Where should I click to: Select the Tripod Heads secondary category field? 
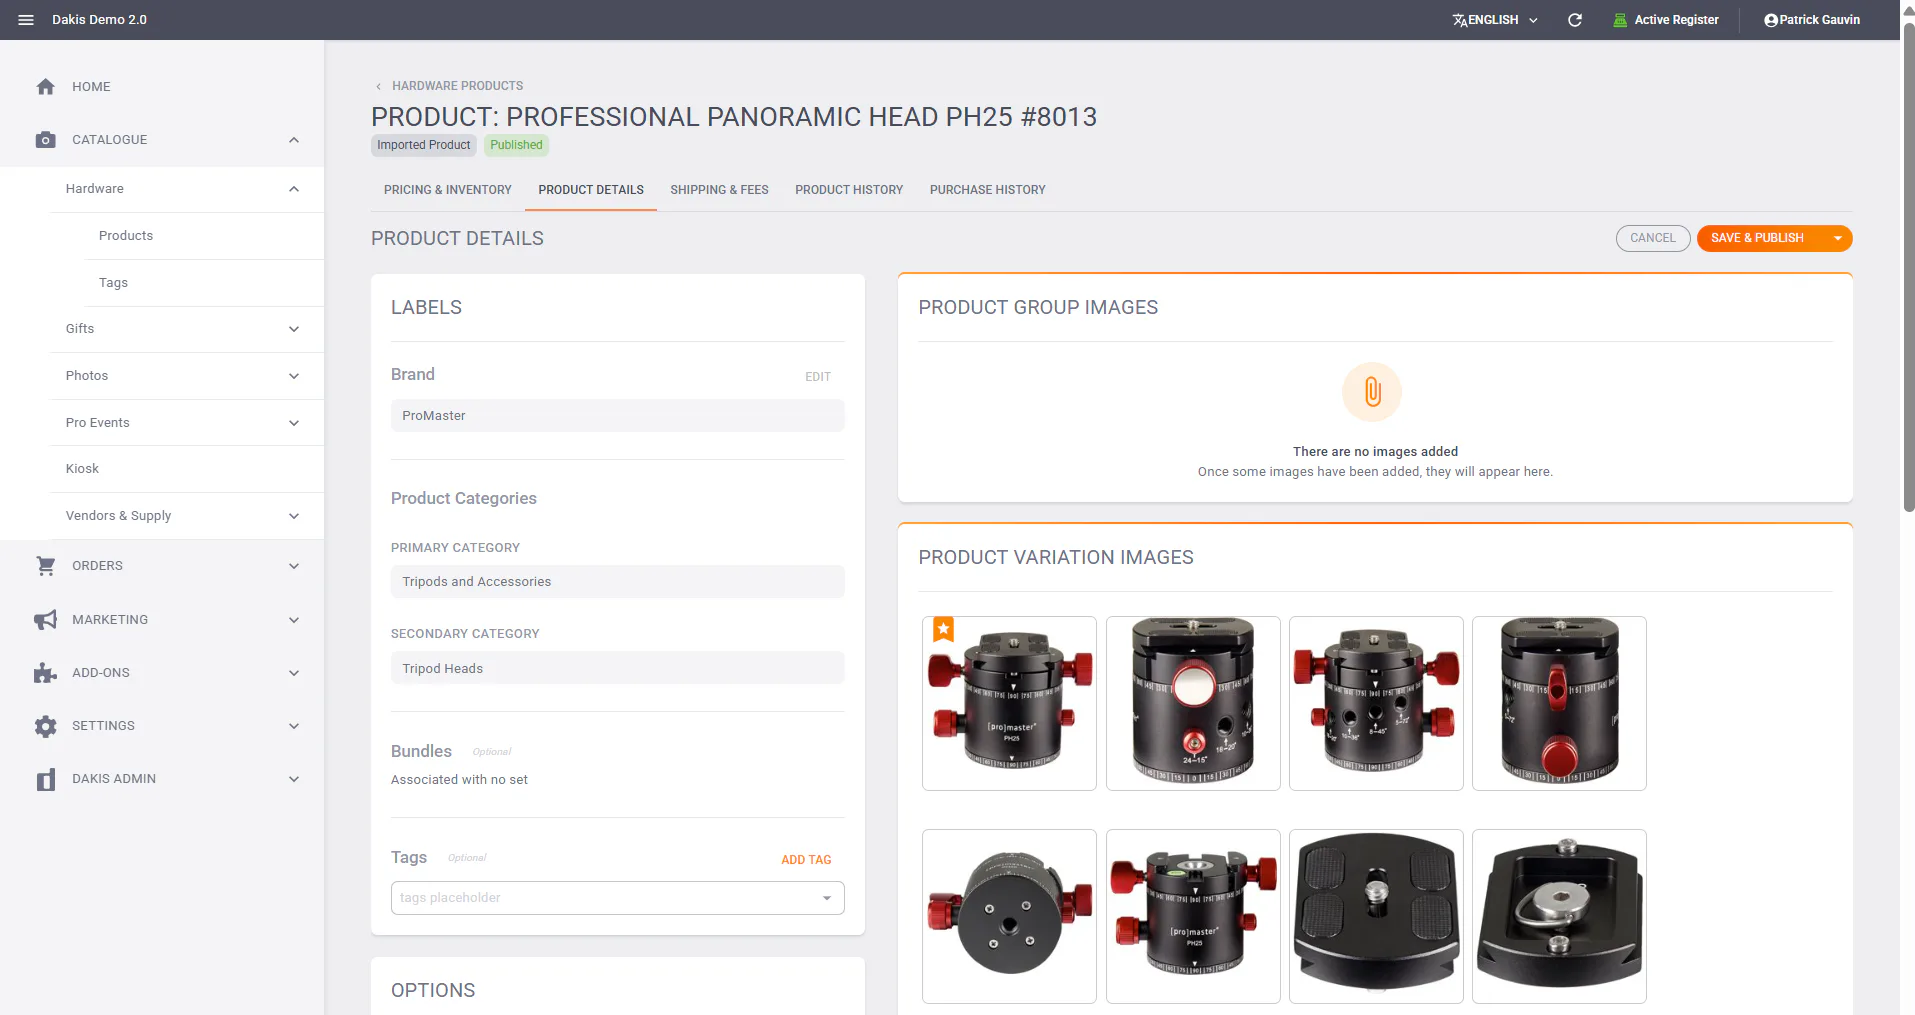(617, 668)
